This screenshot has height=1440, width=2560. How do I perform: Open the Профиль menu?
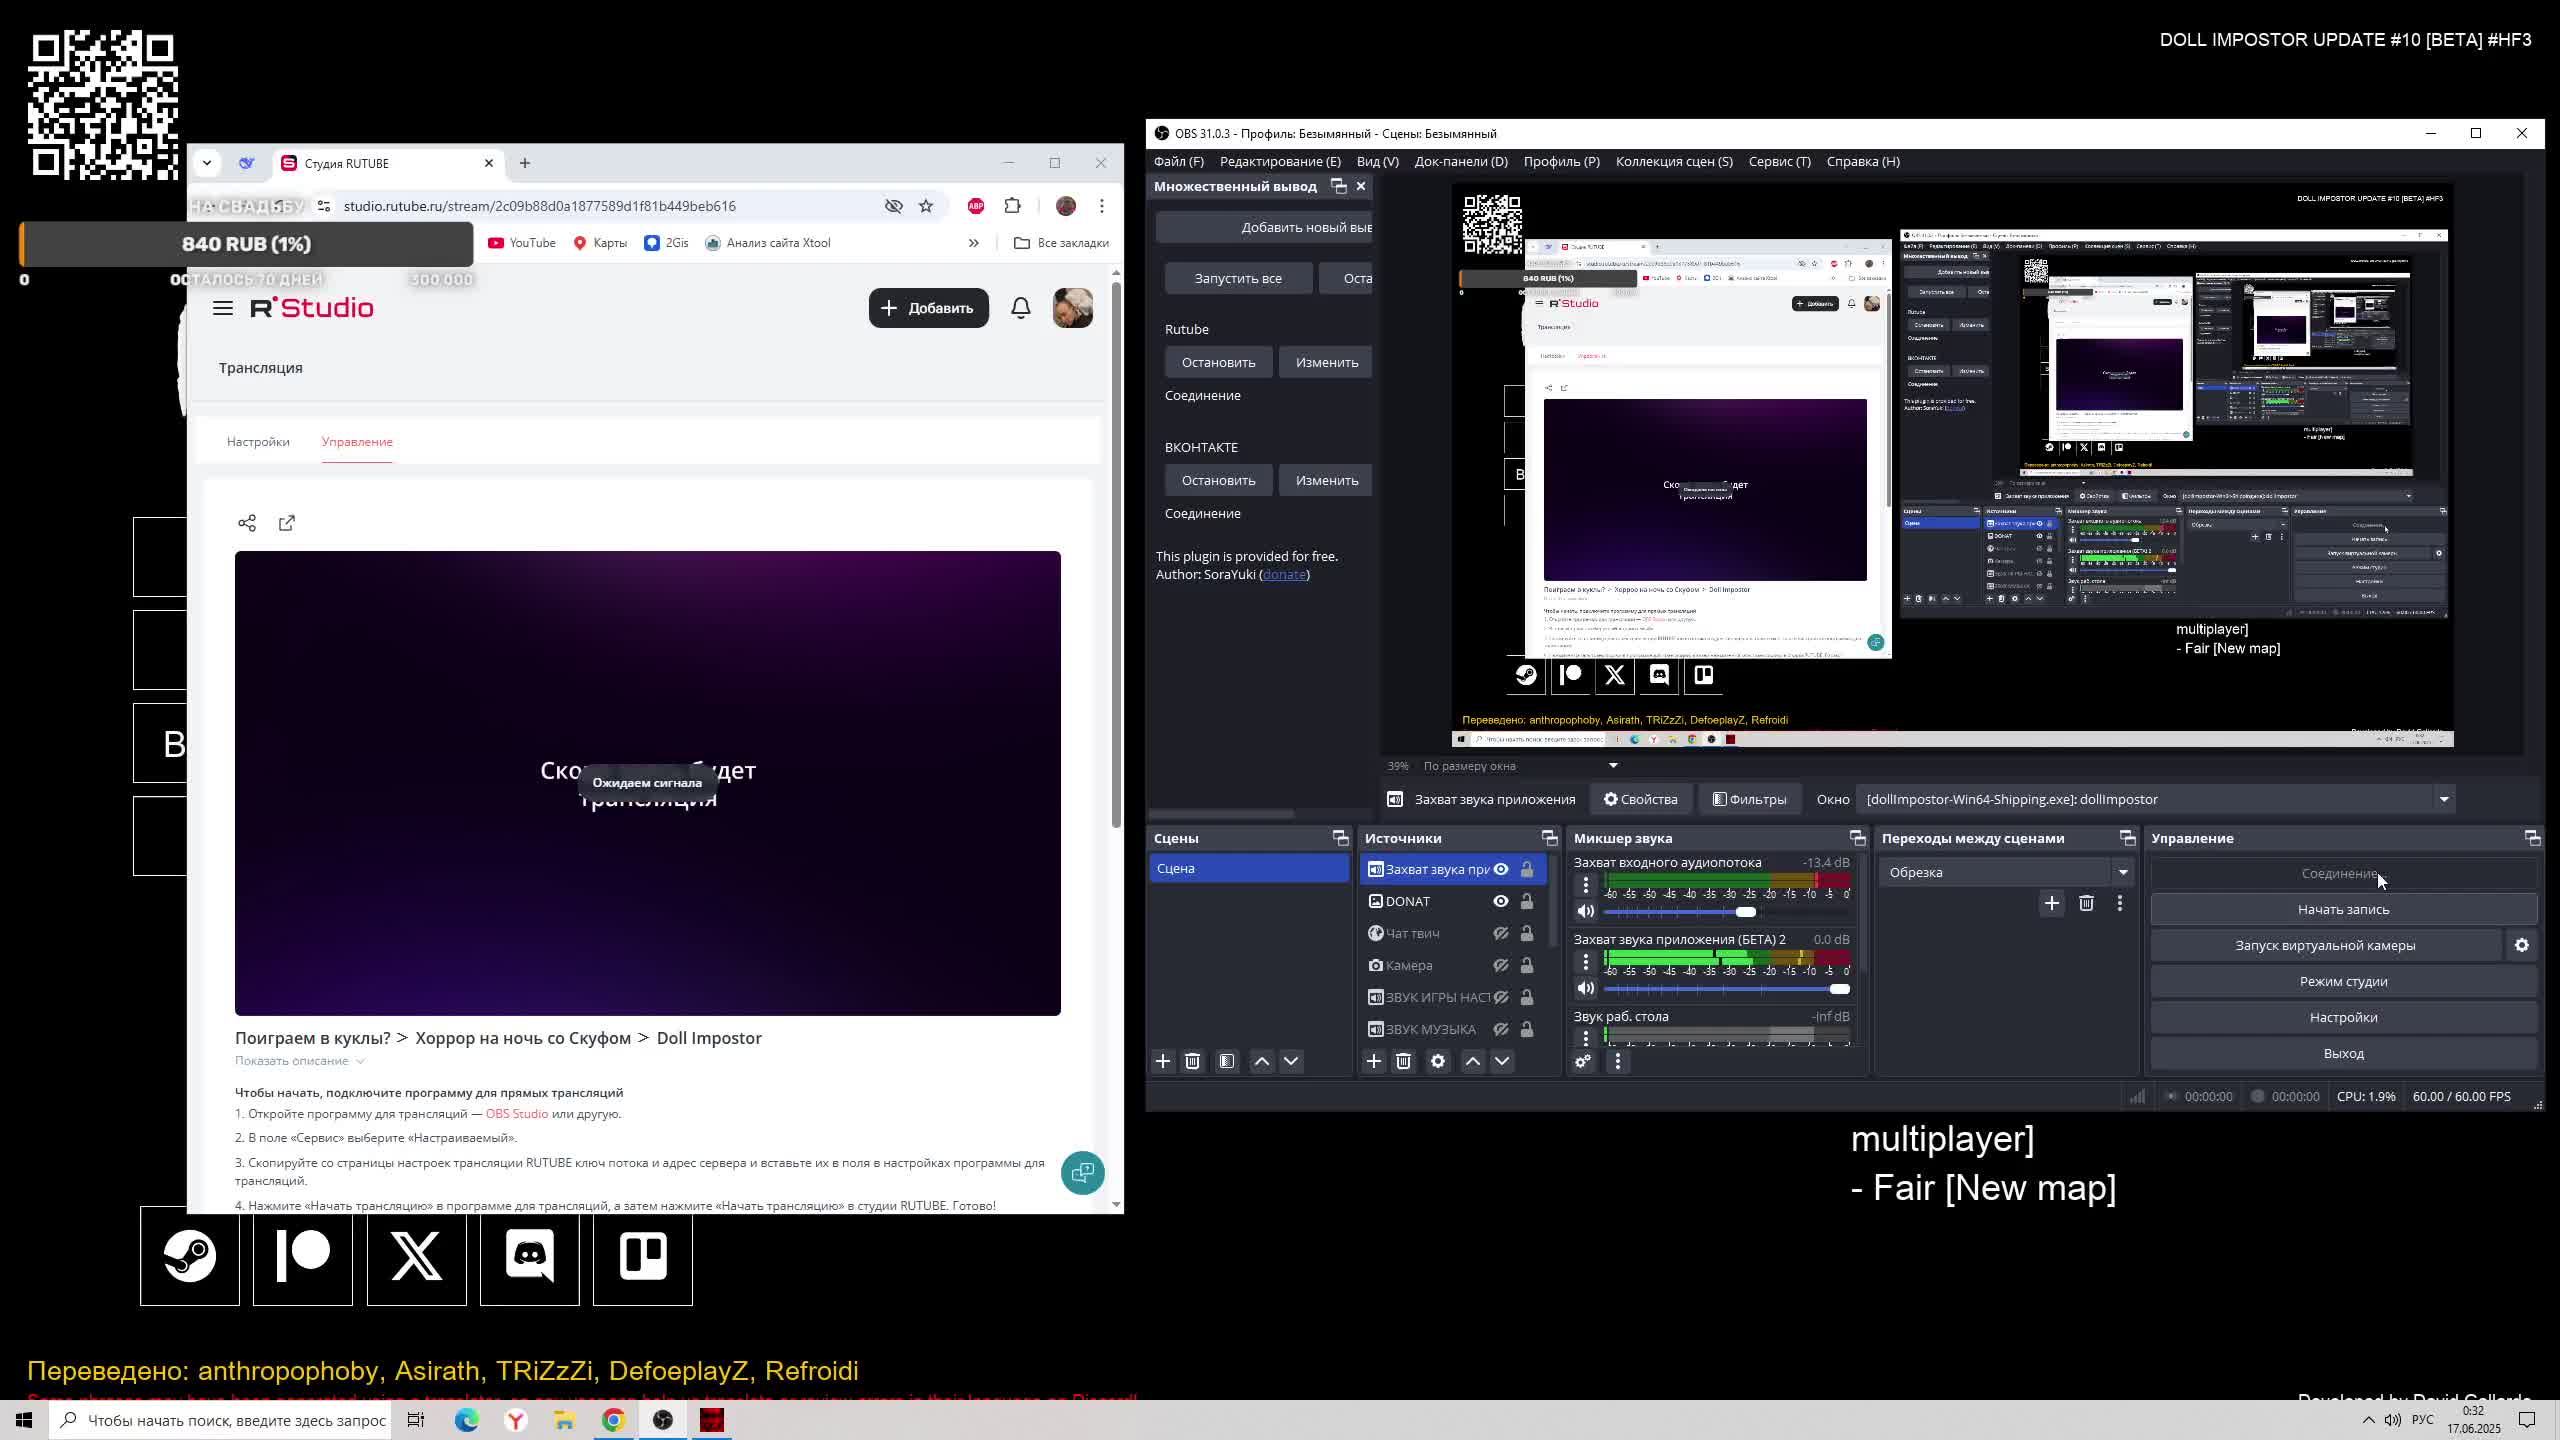point(1561,161)
